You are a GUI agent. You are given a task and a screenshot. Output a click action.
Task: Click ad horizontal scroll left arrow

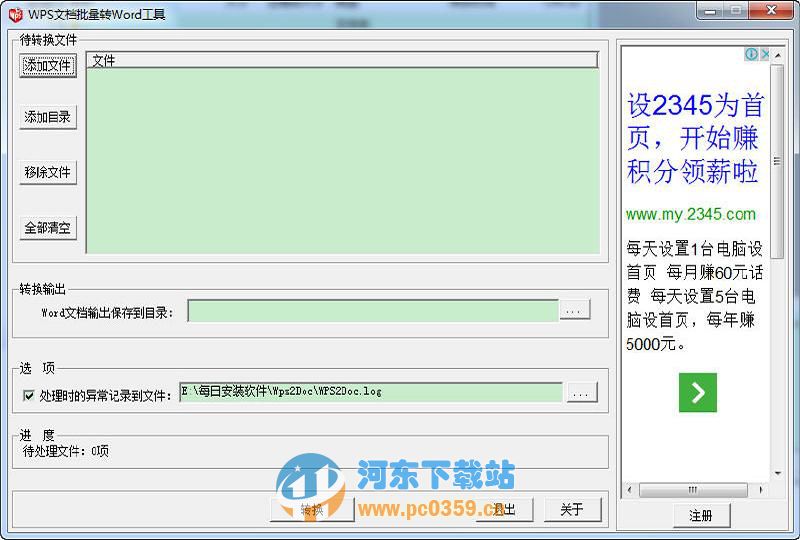pos(630,490)
